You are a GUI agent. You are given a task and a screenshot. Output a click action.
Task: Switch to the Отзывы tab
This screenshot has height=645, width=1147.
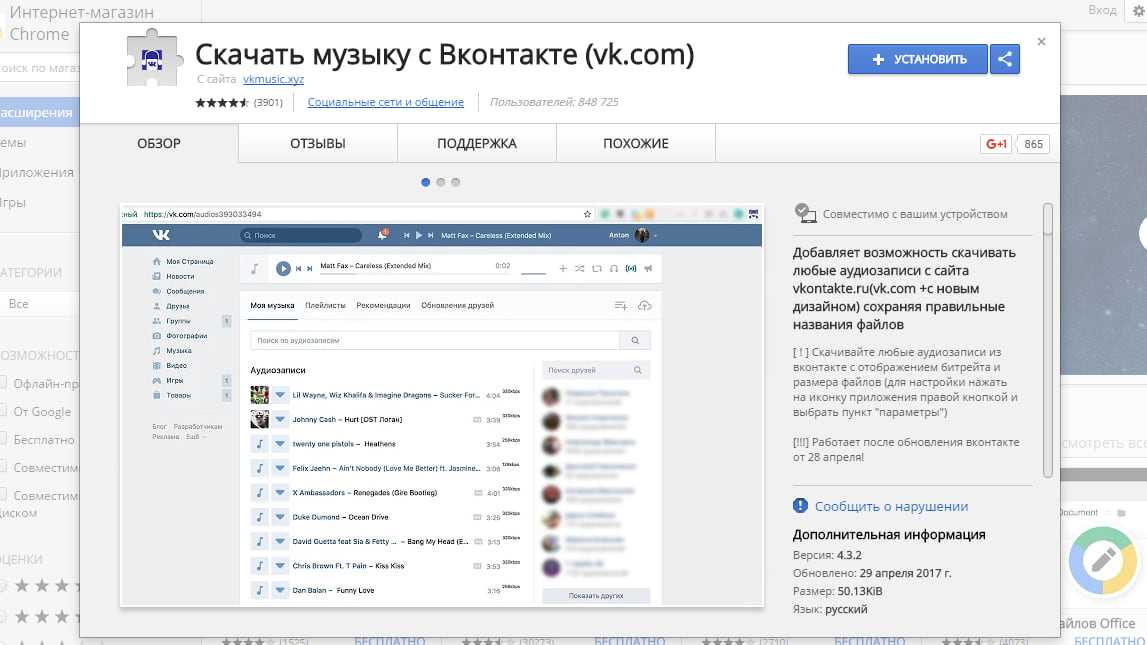pos(317,143)
